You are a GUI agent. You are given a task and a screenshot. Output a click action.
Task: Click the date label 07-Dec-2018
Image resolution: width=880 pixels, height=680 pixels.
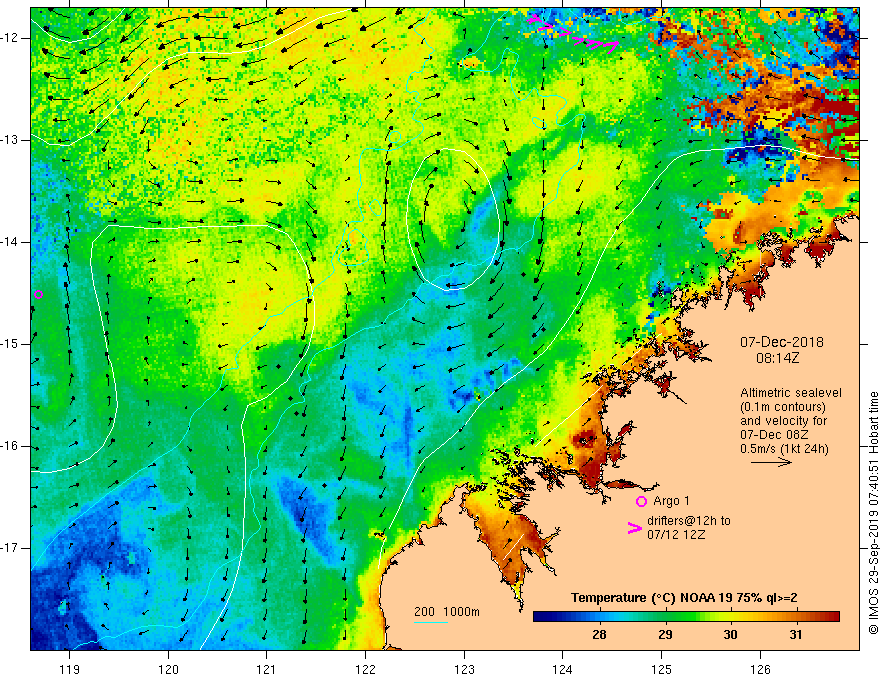click(x=782, y=342)
